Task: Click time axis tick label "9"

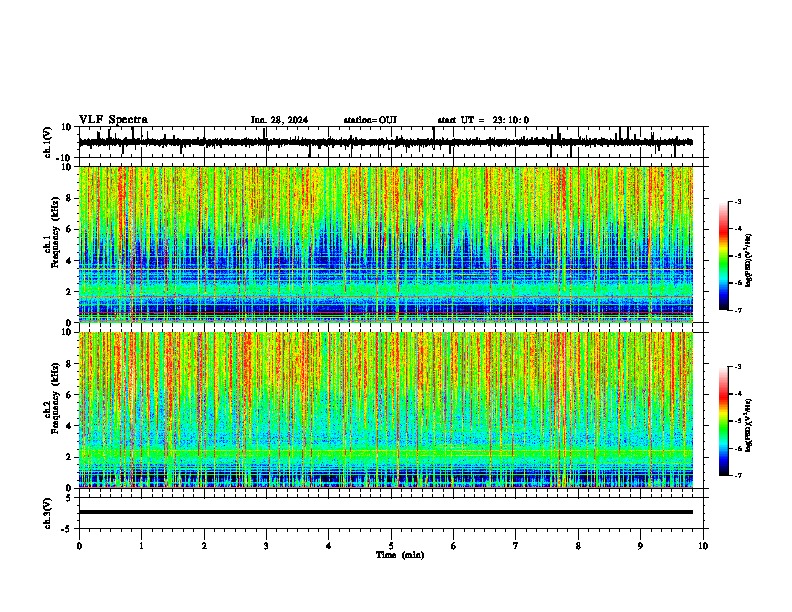Action: pos(640,546)
